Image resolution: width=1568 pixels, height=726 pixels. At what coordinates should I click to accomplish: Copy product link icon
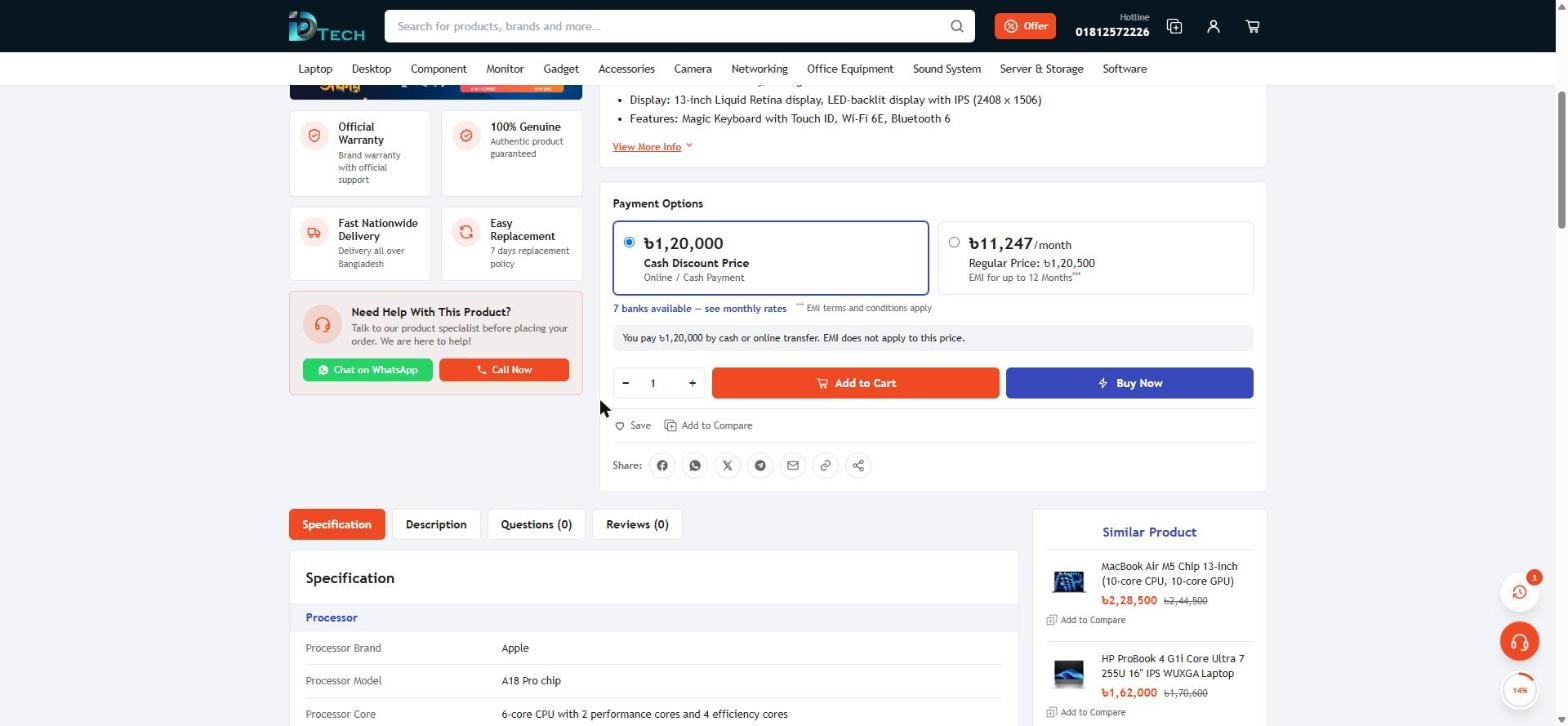[825, 466]
